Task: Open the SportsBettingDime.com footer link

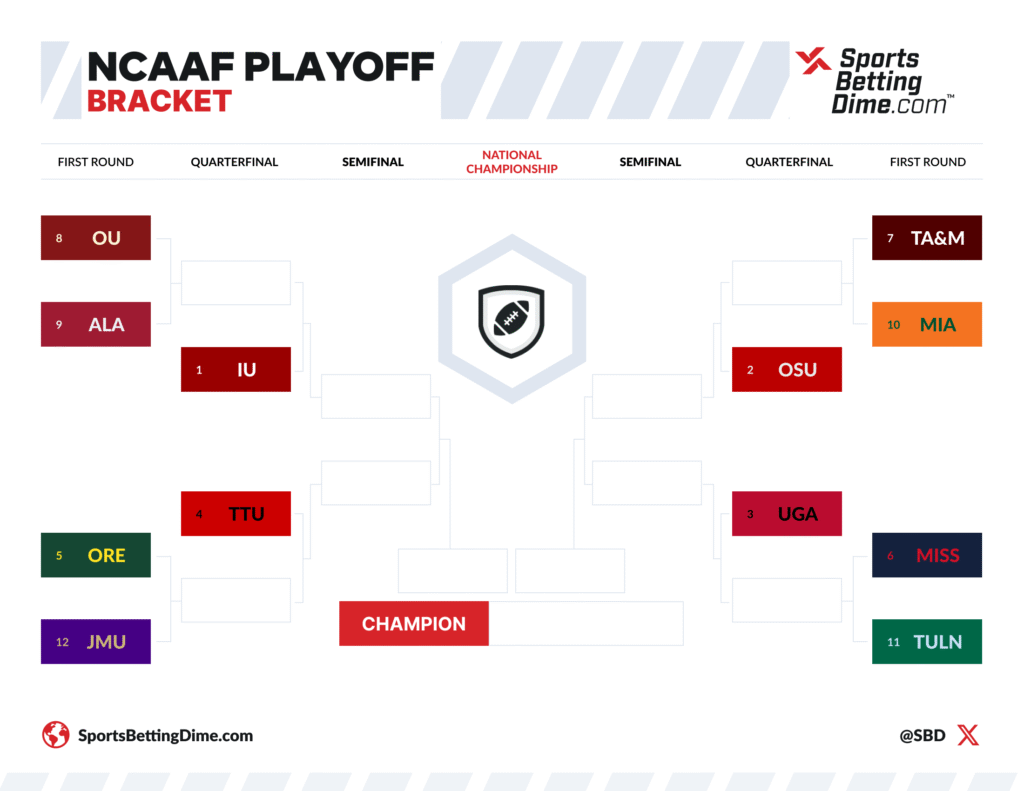Action: click(x=165, y=736)
